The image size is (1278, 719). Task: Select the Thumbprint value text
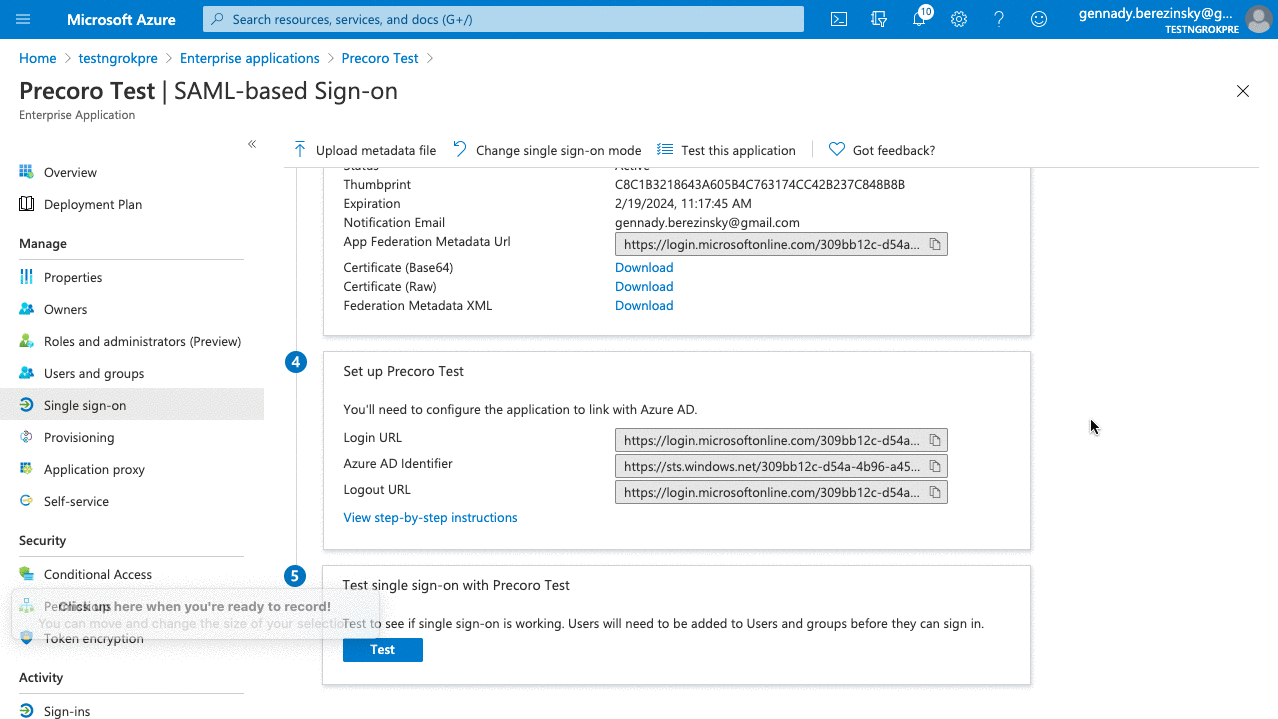[x=760, y=184]
